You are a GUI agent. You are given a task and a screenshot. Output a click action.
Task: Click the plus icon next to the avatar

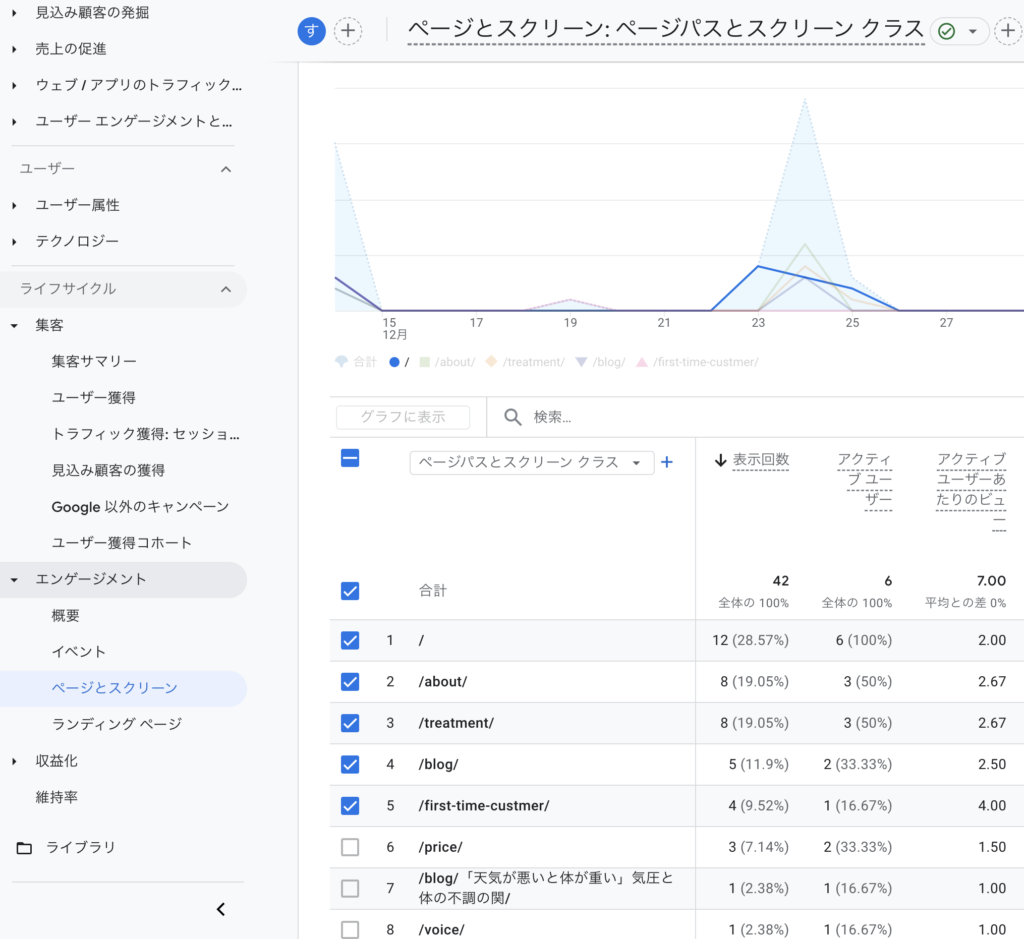(x=347, y=31)
